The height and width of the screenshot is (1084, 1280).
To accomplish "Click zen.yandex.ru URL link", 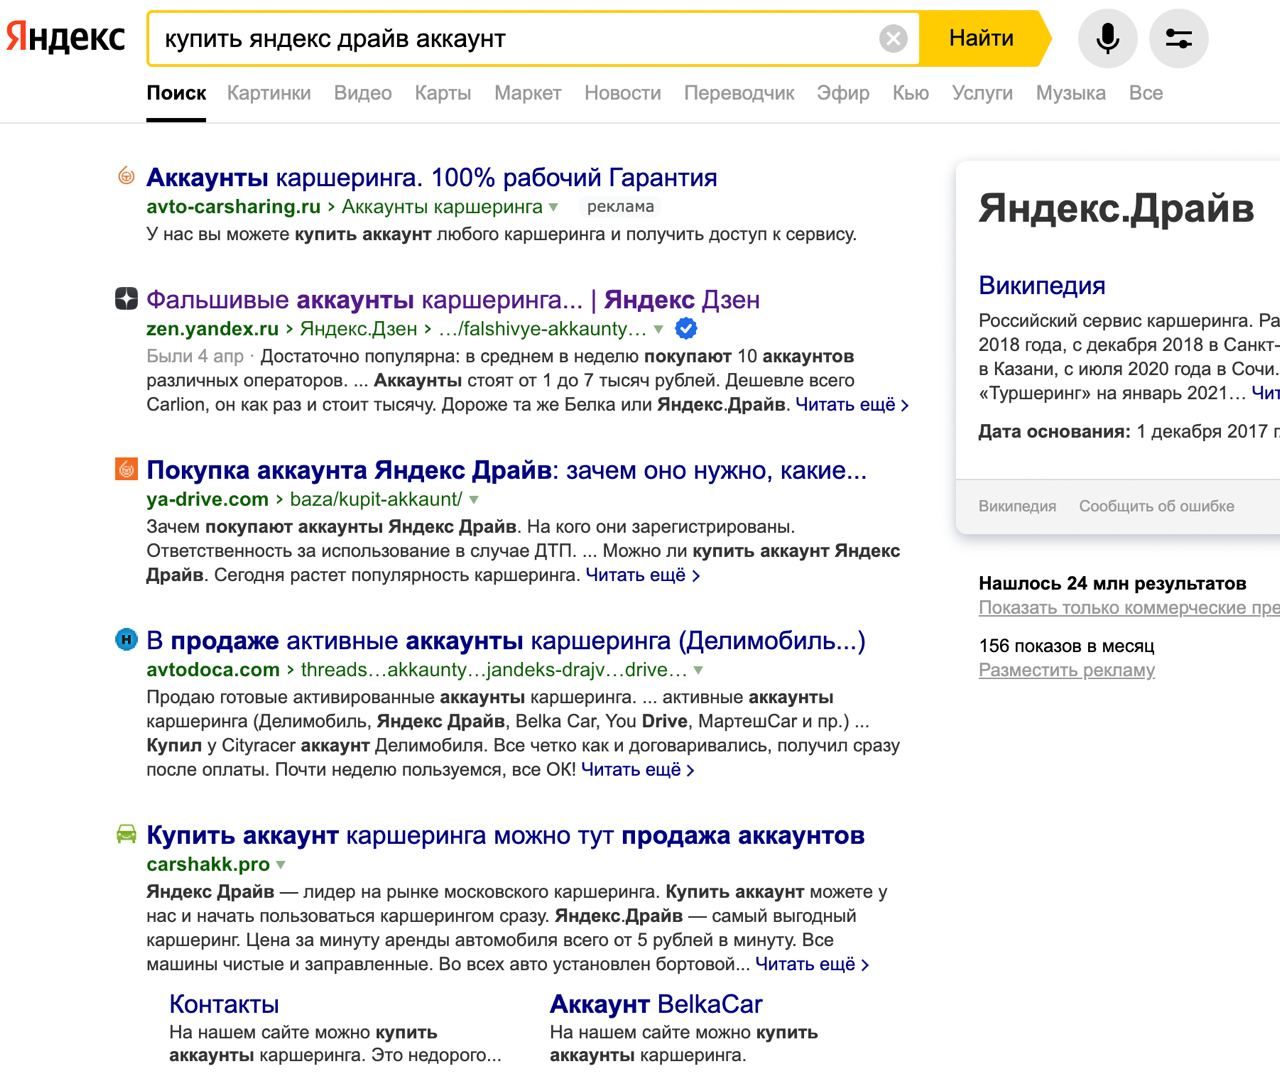I will [212, 328].
